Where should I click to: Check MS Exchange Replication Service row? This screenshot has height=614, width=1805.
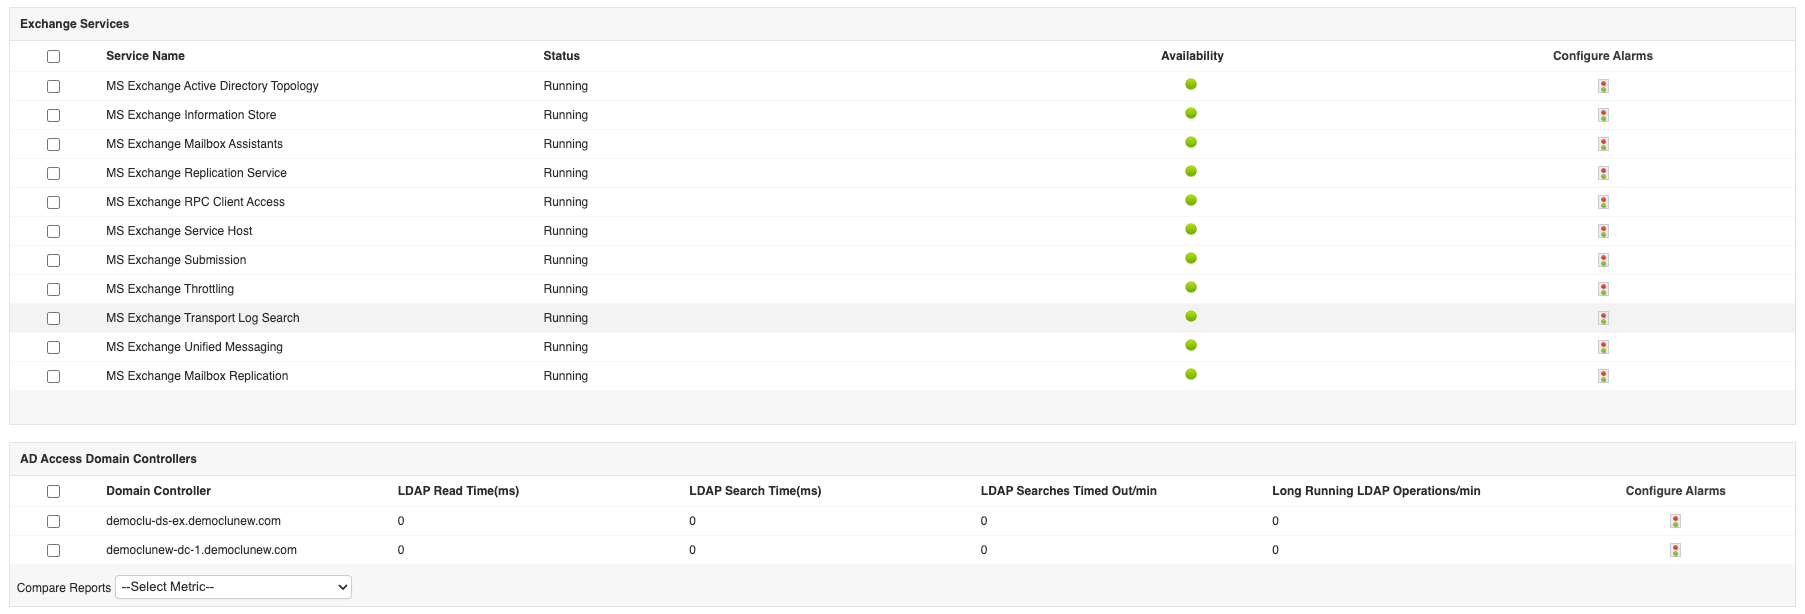(x=53, y=174)
